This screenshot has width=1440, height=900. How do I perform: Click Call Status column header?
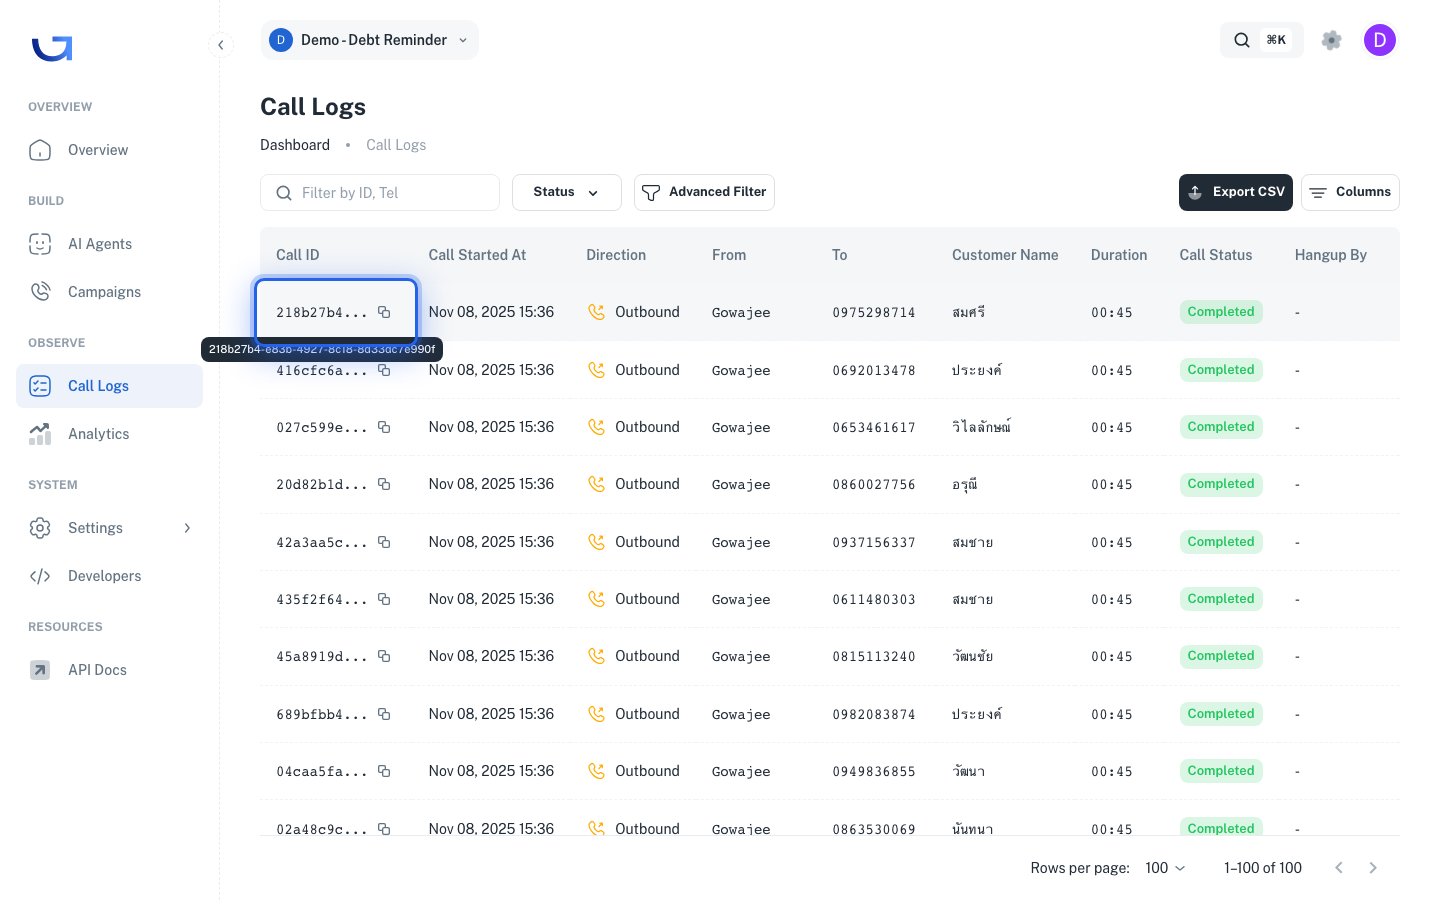point(1216,255)
